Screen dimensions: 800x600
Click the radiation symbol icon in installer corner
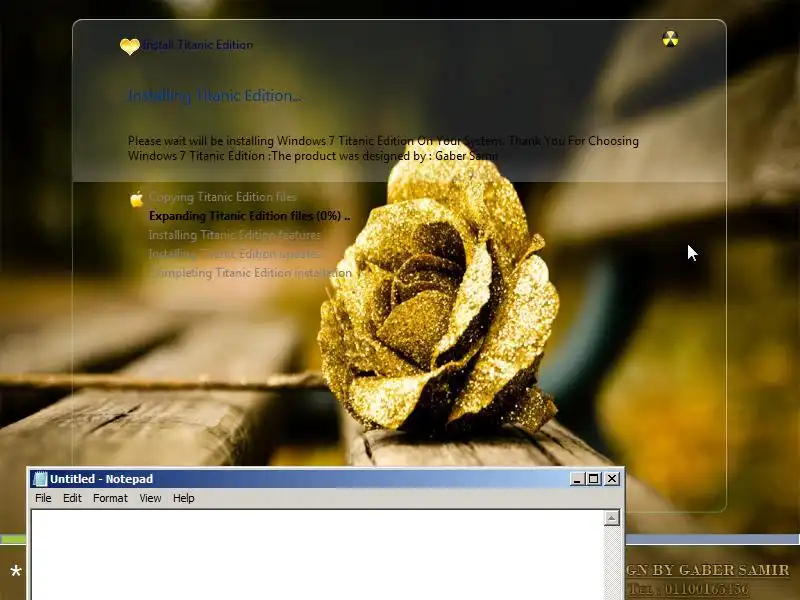(x=670, y=39)
